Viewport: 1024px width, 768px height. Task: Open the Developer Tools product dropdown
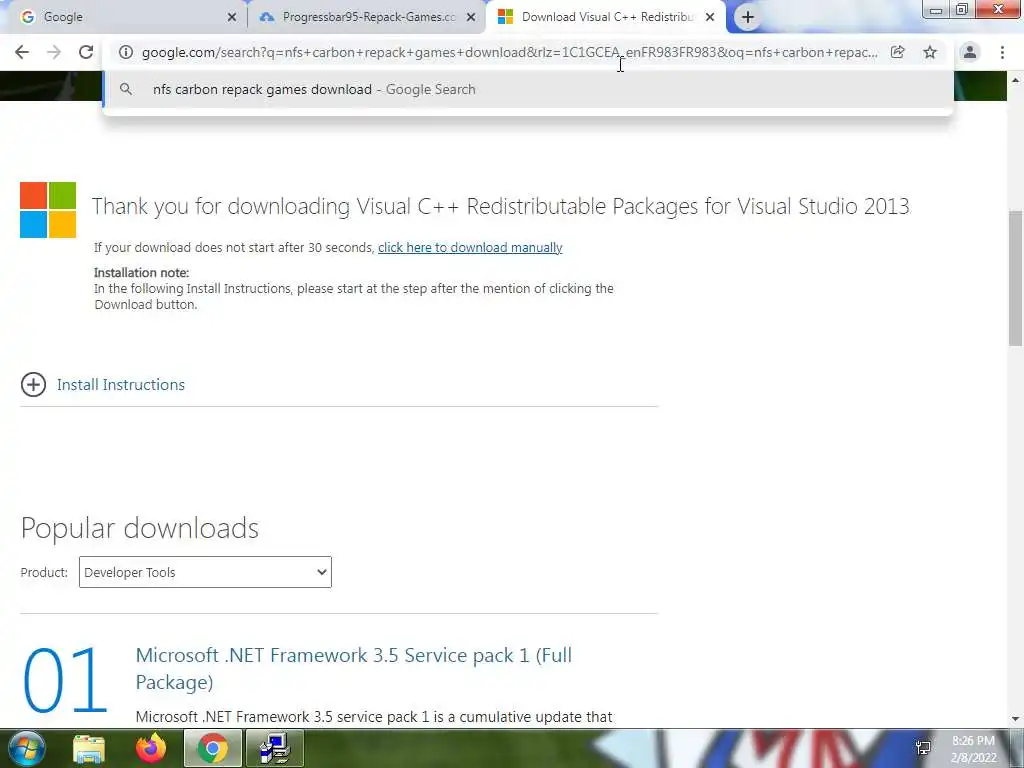[205, 572]
